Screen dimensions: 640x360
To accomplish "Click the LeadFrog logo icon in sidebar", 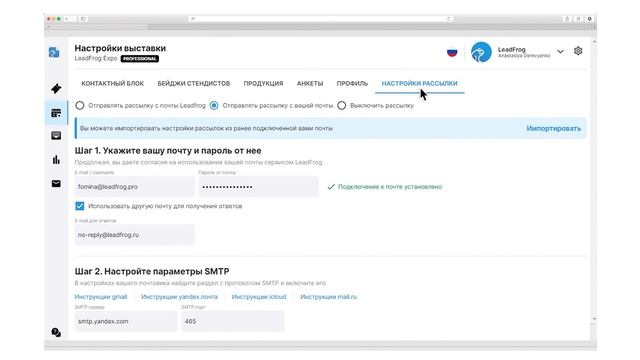I will click(54, 52).
